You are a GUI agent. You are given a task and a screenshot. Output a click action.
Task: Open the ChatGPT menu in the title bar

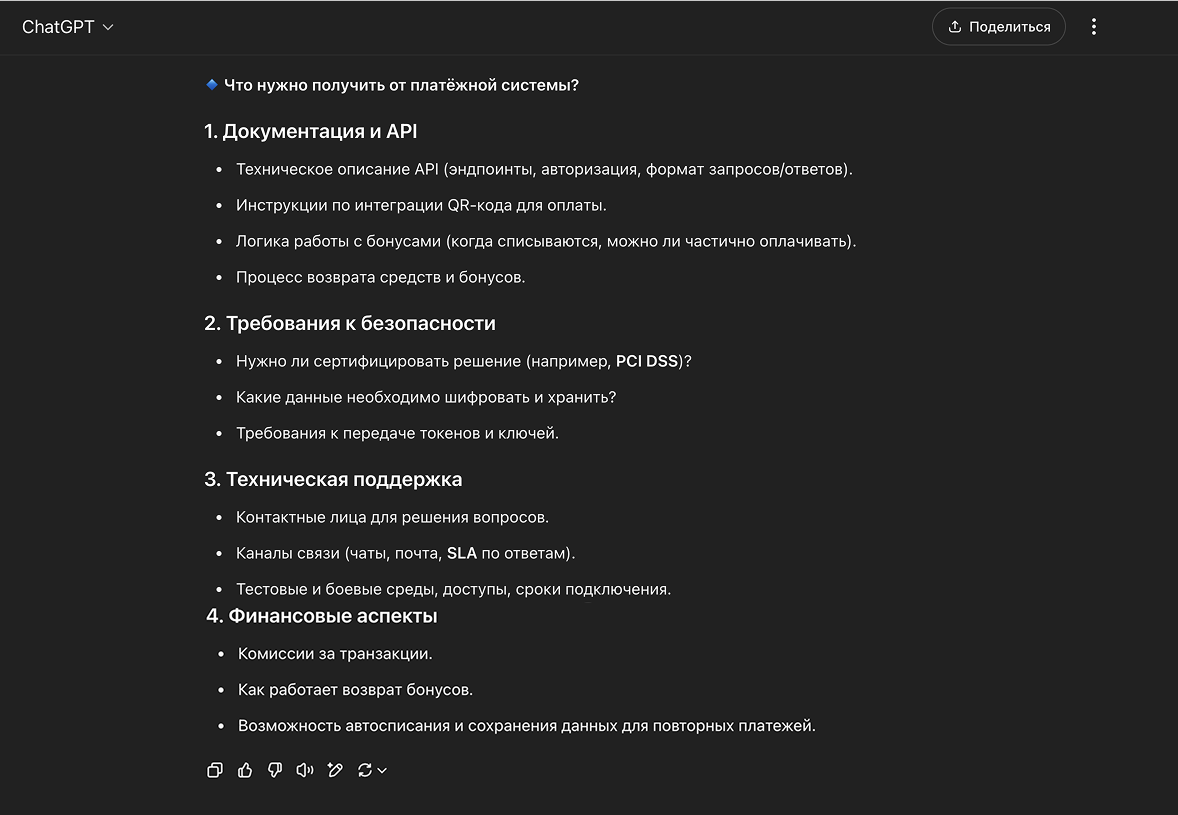point(68,27)
